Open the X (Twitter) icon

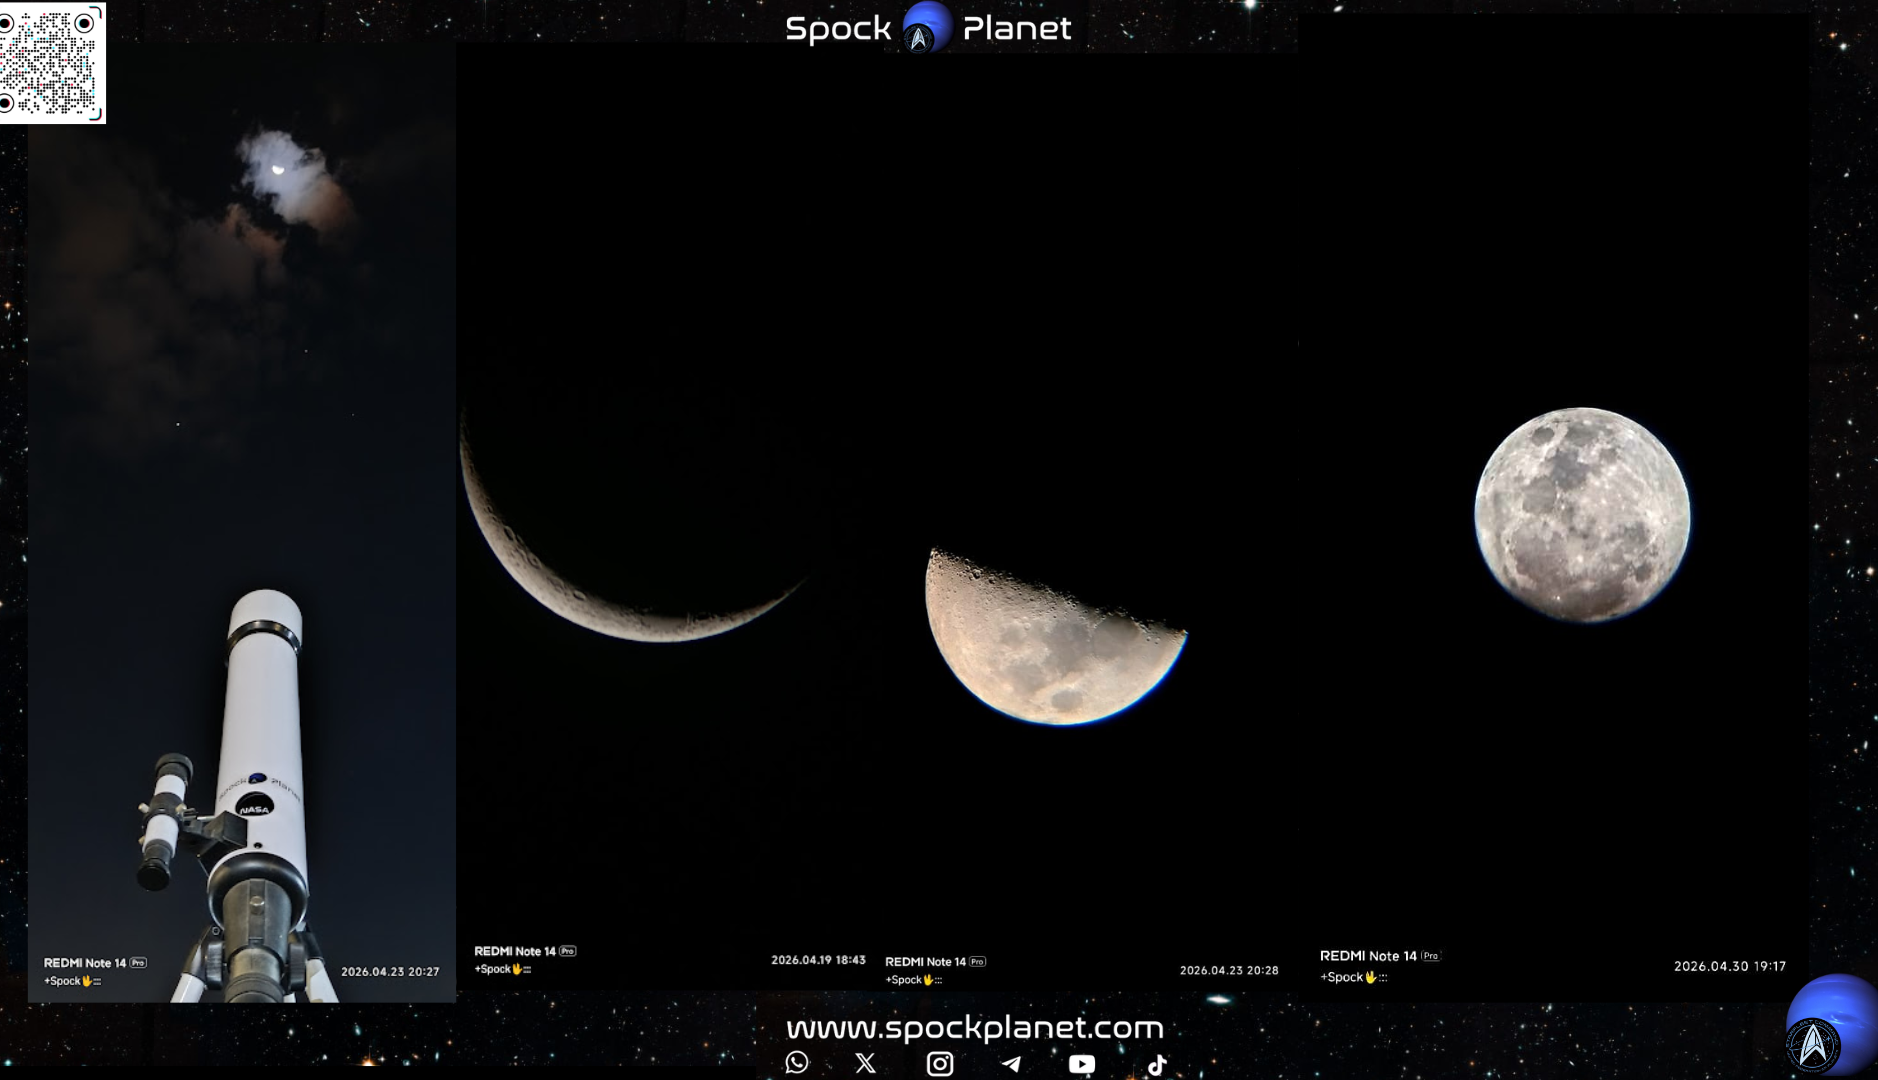[x=866, y=1063]
